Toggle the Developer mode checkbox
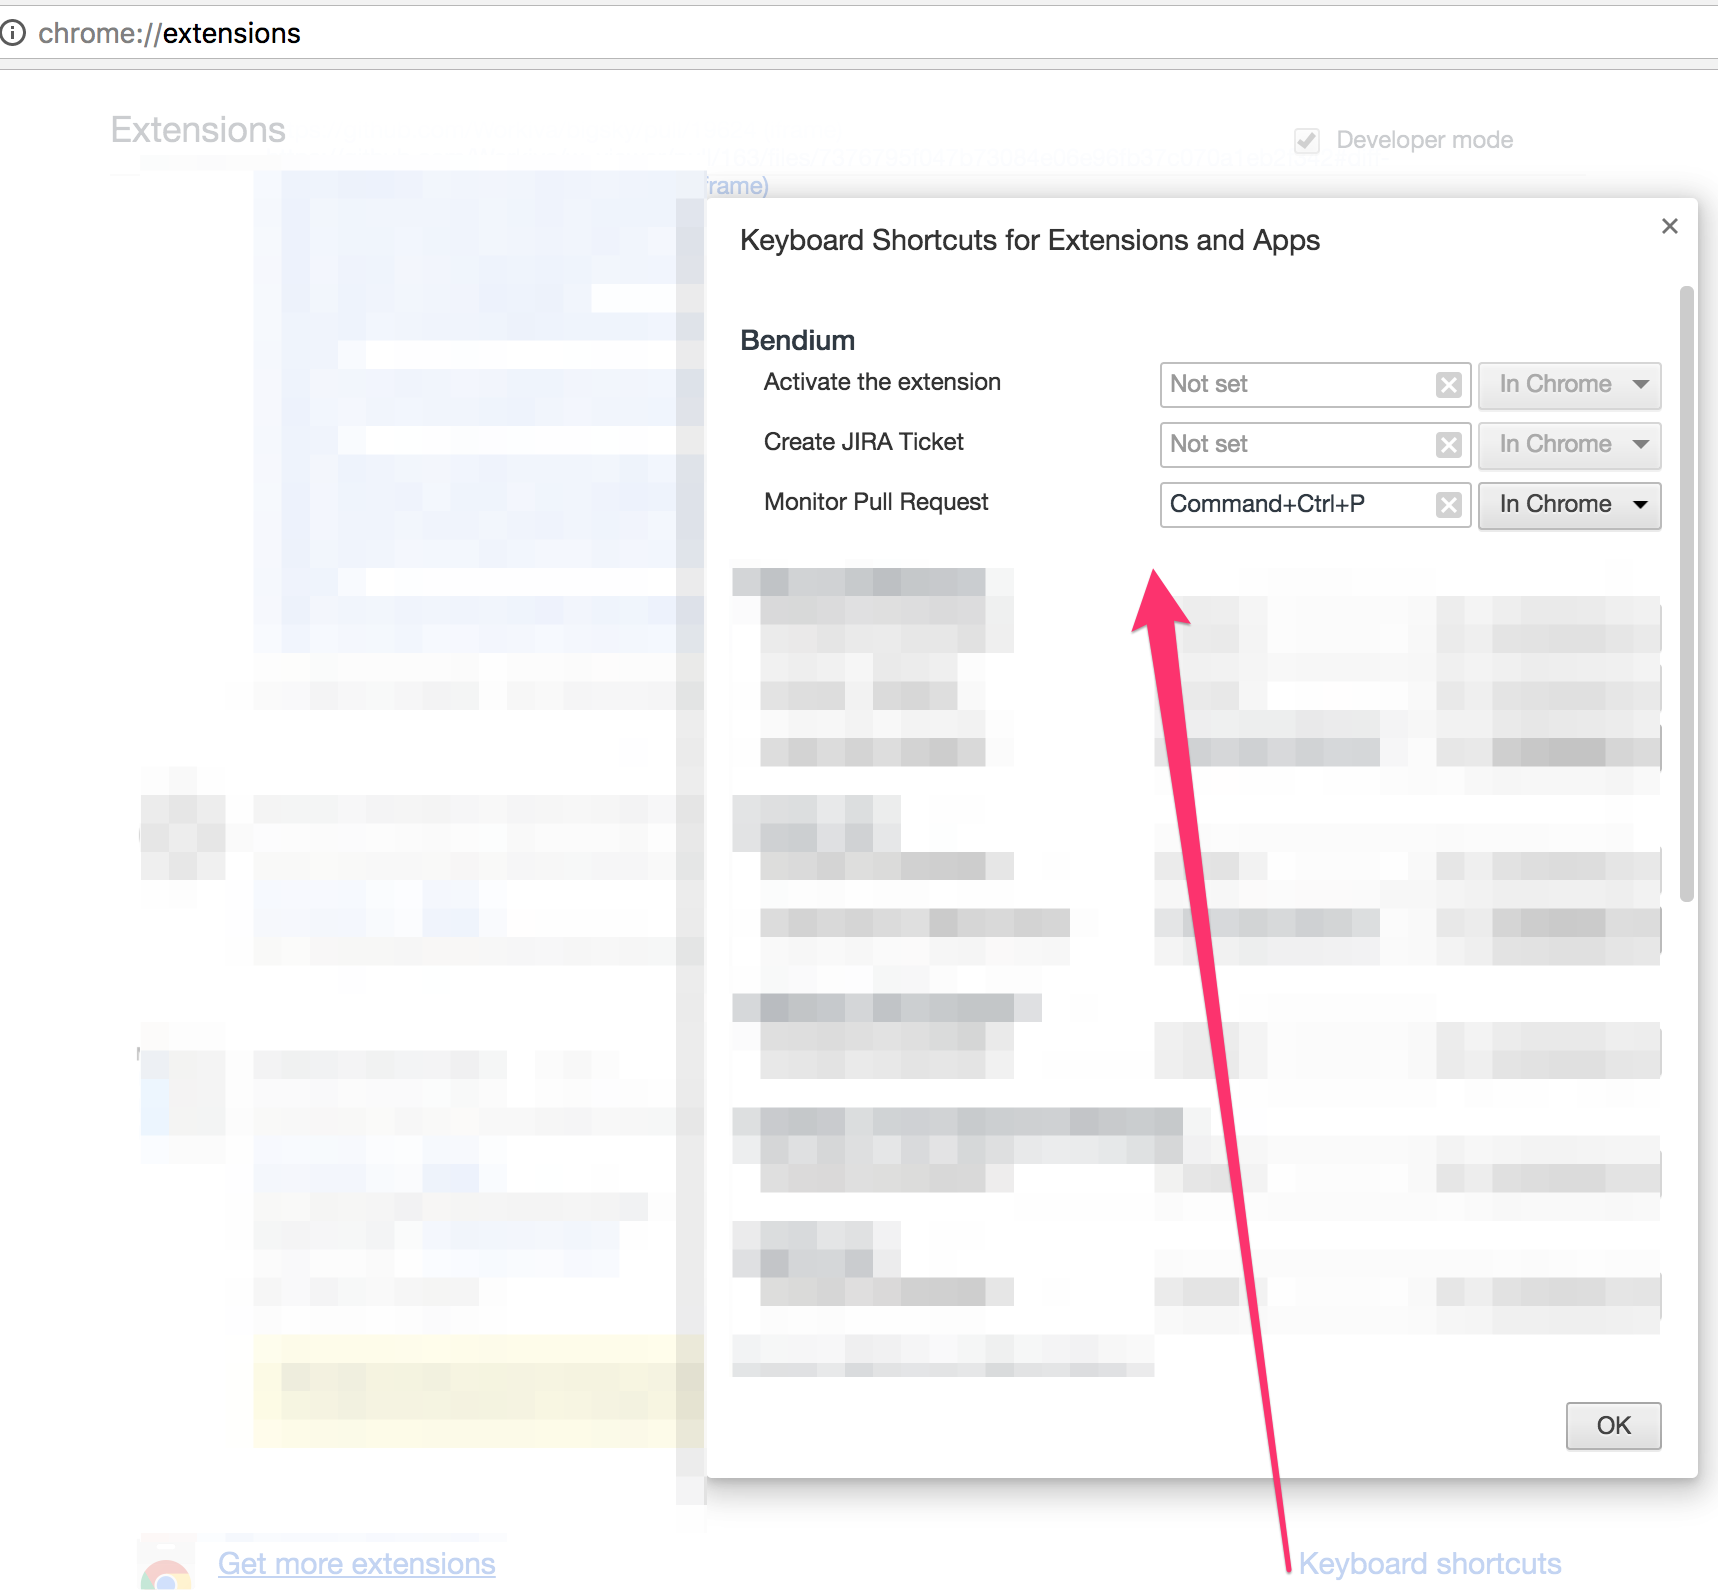This screenshot has height=1590, width=1718. (x=1306, y=140)
